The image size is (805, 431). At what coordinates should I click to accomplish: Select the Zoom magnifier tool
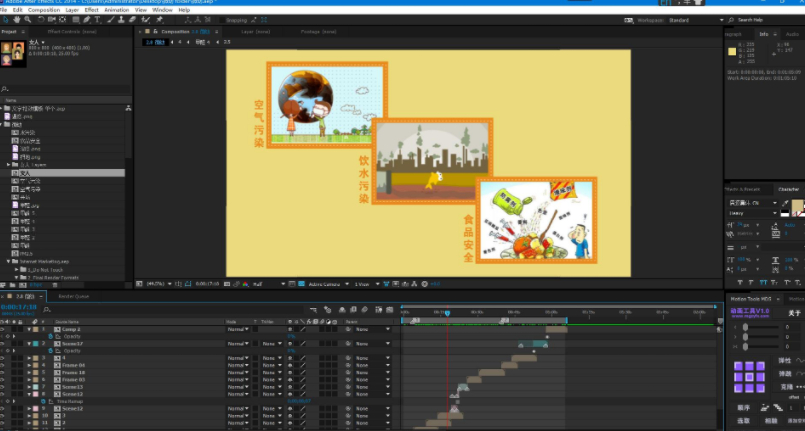click(28, 19)
